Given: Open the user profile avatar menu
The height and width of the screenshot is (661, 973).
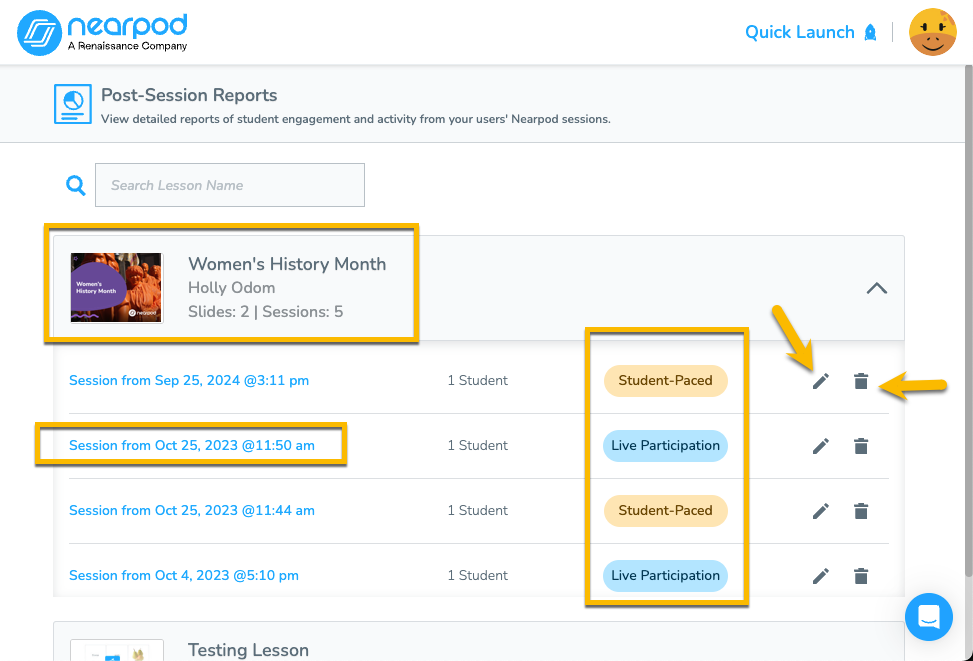Looking at the screenshot, I should (932, 32).
